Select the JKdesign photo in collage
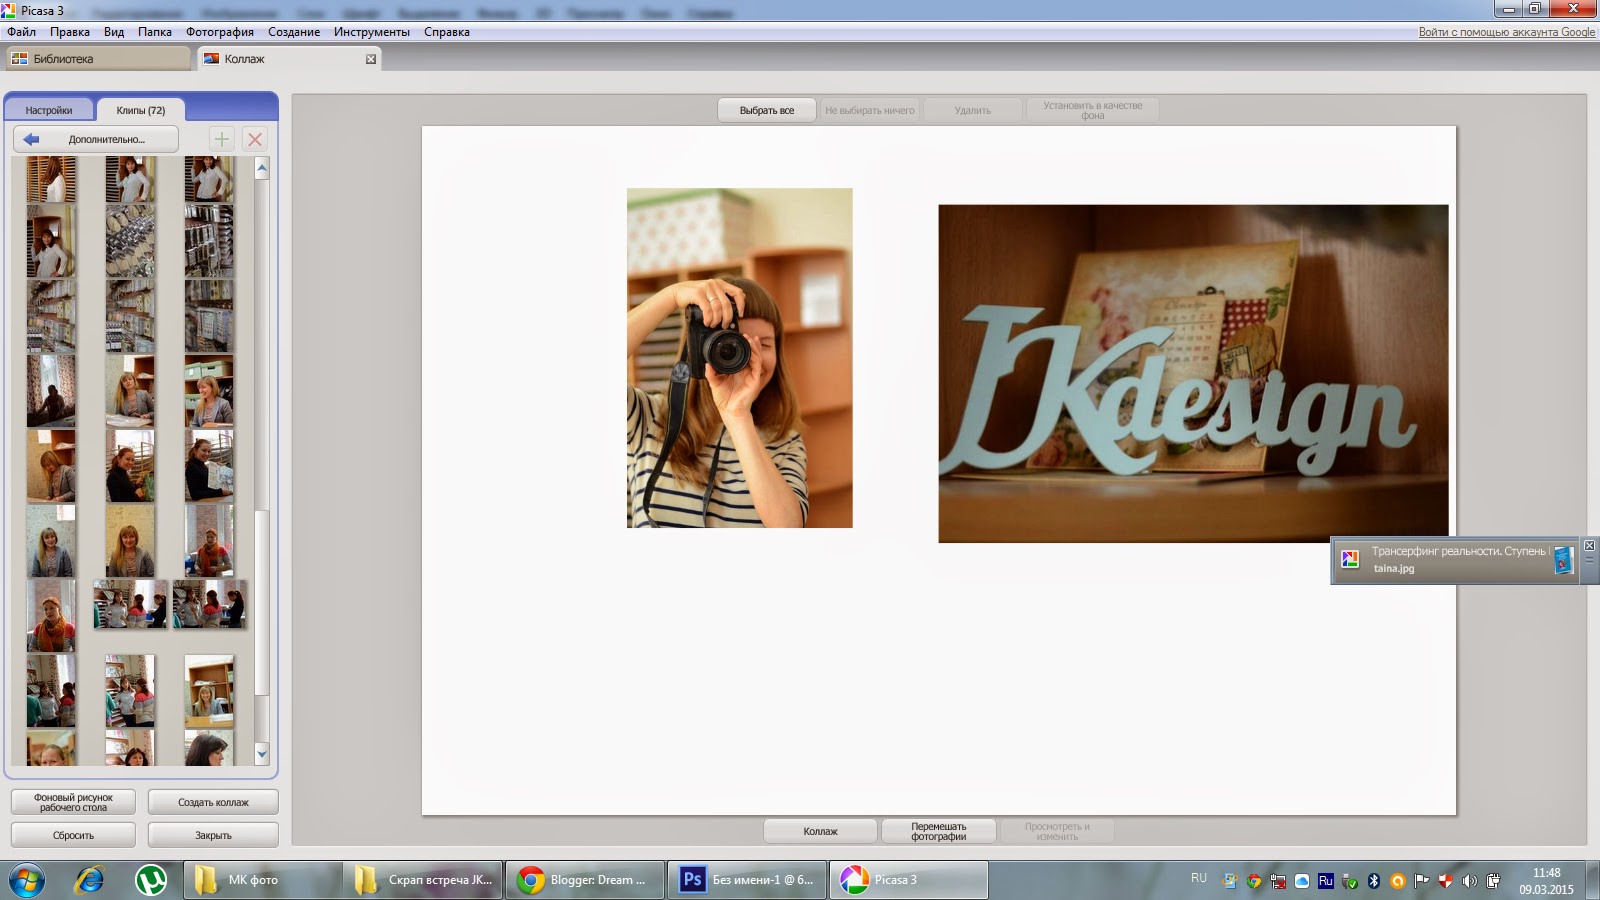Viewport: 1600px width, 900px height. click(x=1193, y=374)
